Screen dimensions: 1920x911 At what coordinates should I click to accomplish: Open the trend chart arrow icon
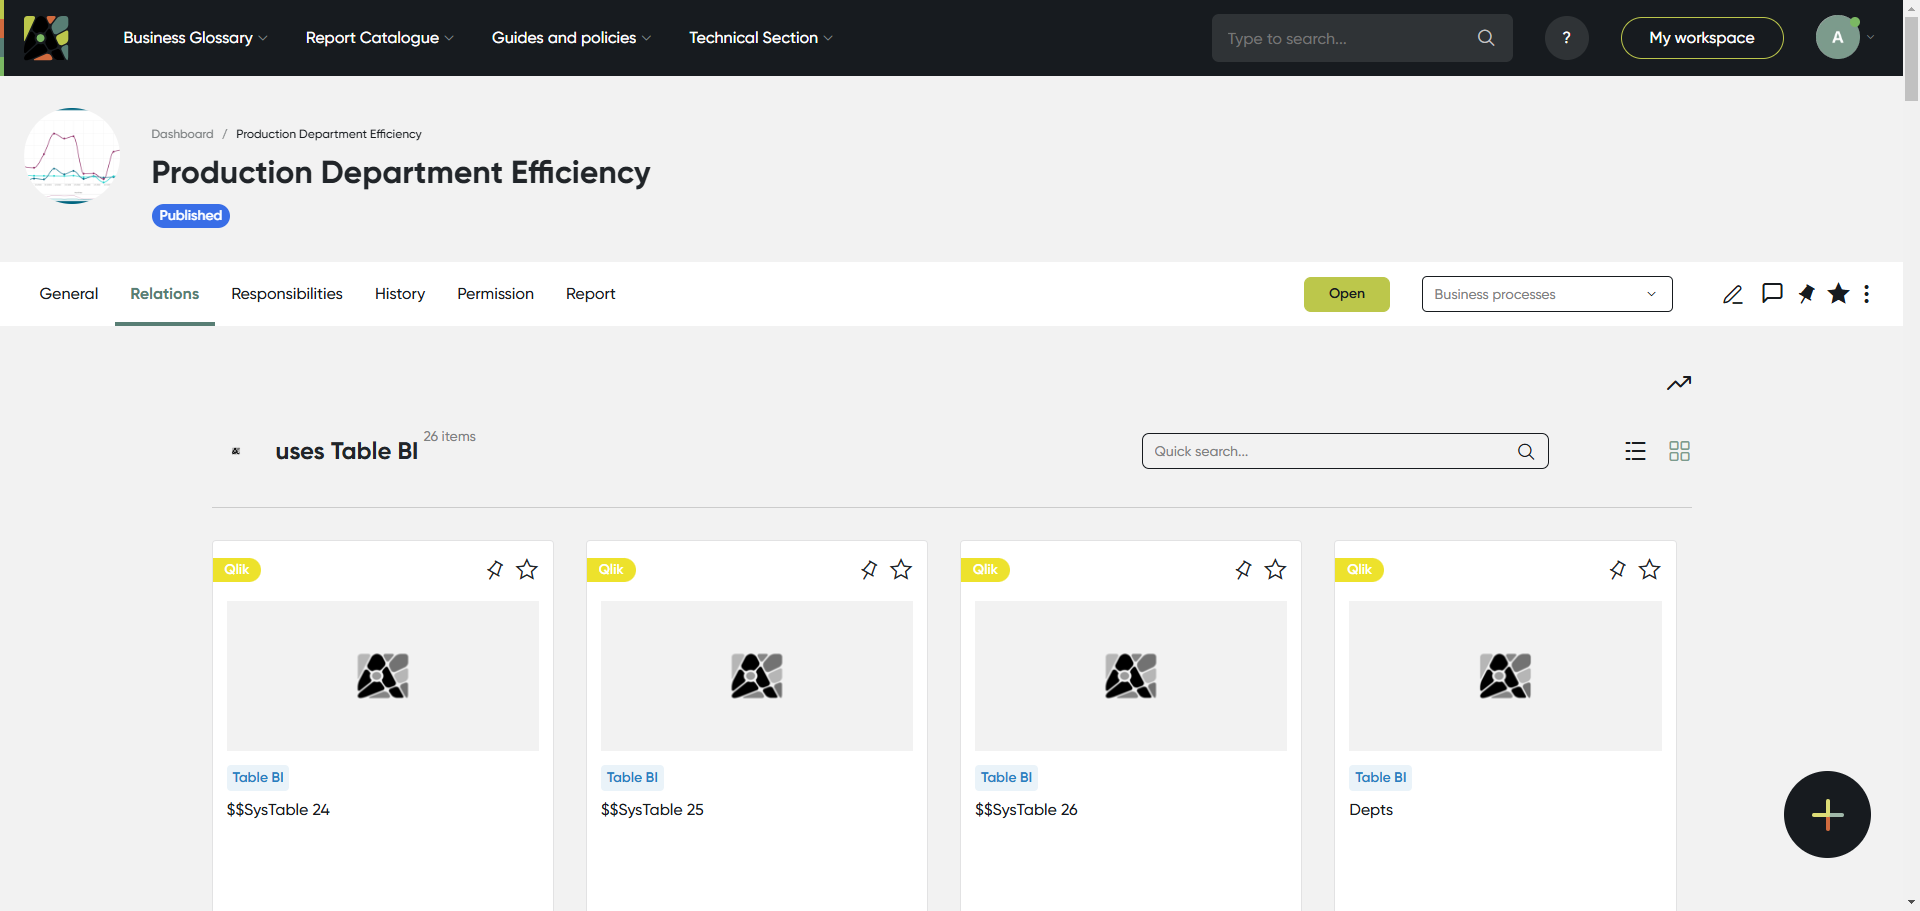[x=1679, y=383]
